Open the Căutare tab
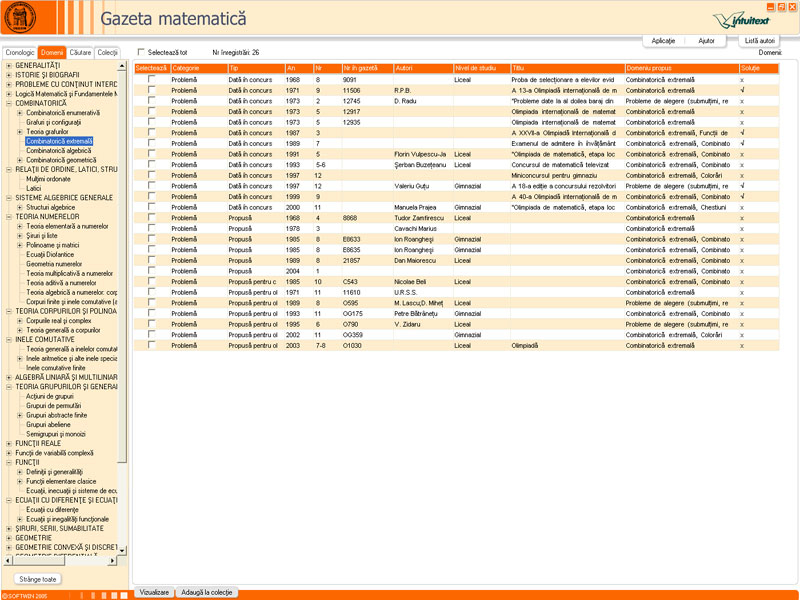The height and width of the screenshot is (600, 800). coord(80,52)
